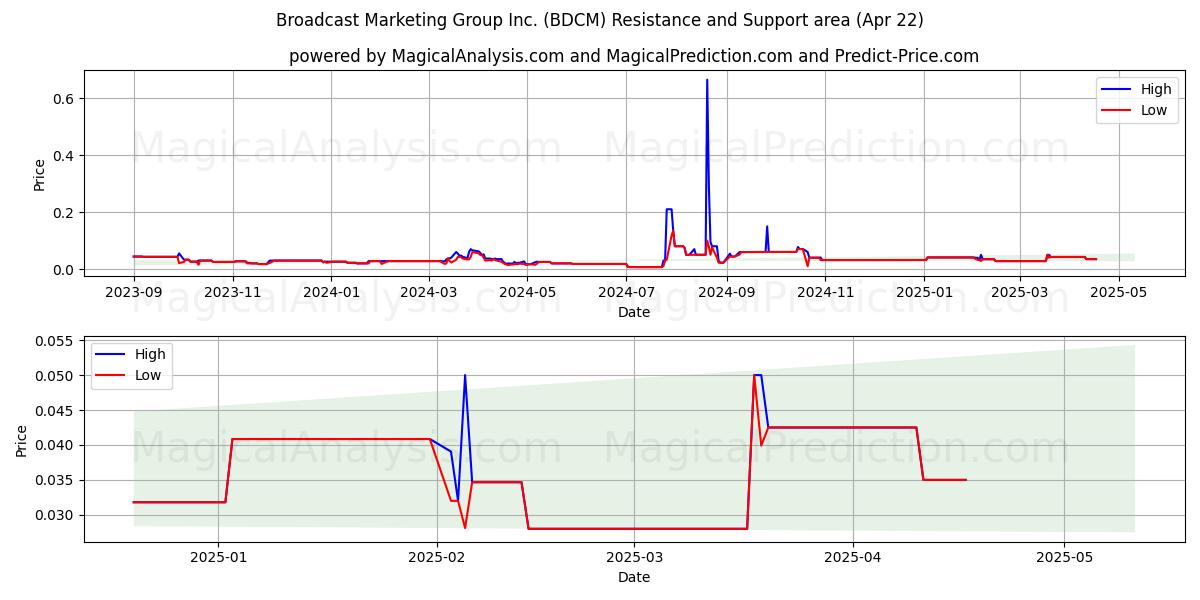Select the 2023-09 date label
This screenshot has width=1200, height=600.
coord(134,292)
